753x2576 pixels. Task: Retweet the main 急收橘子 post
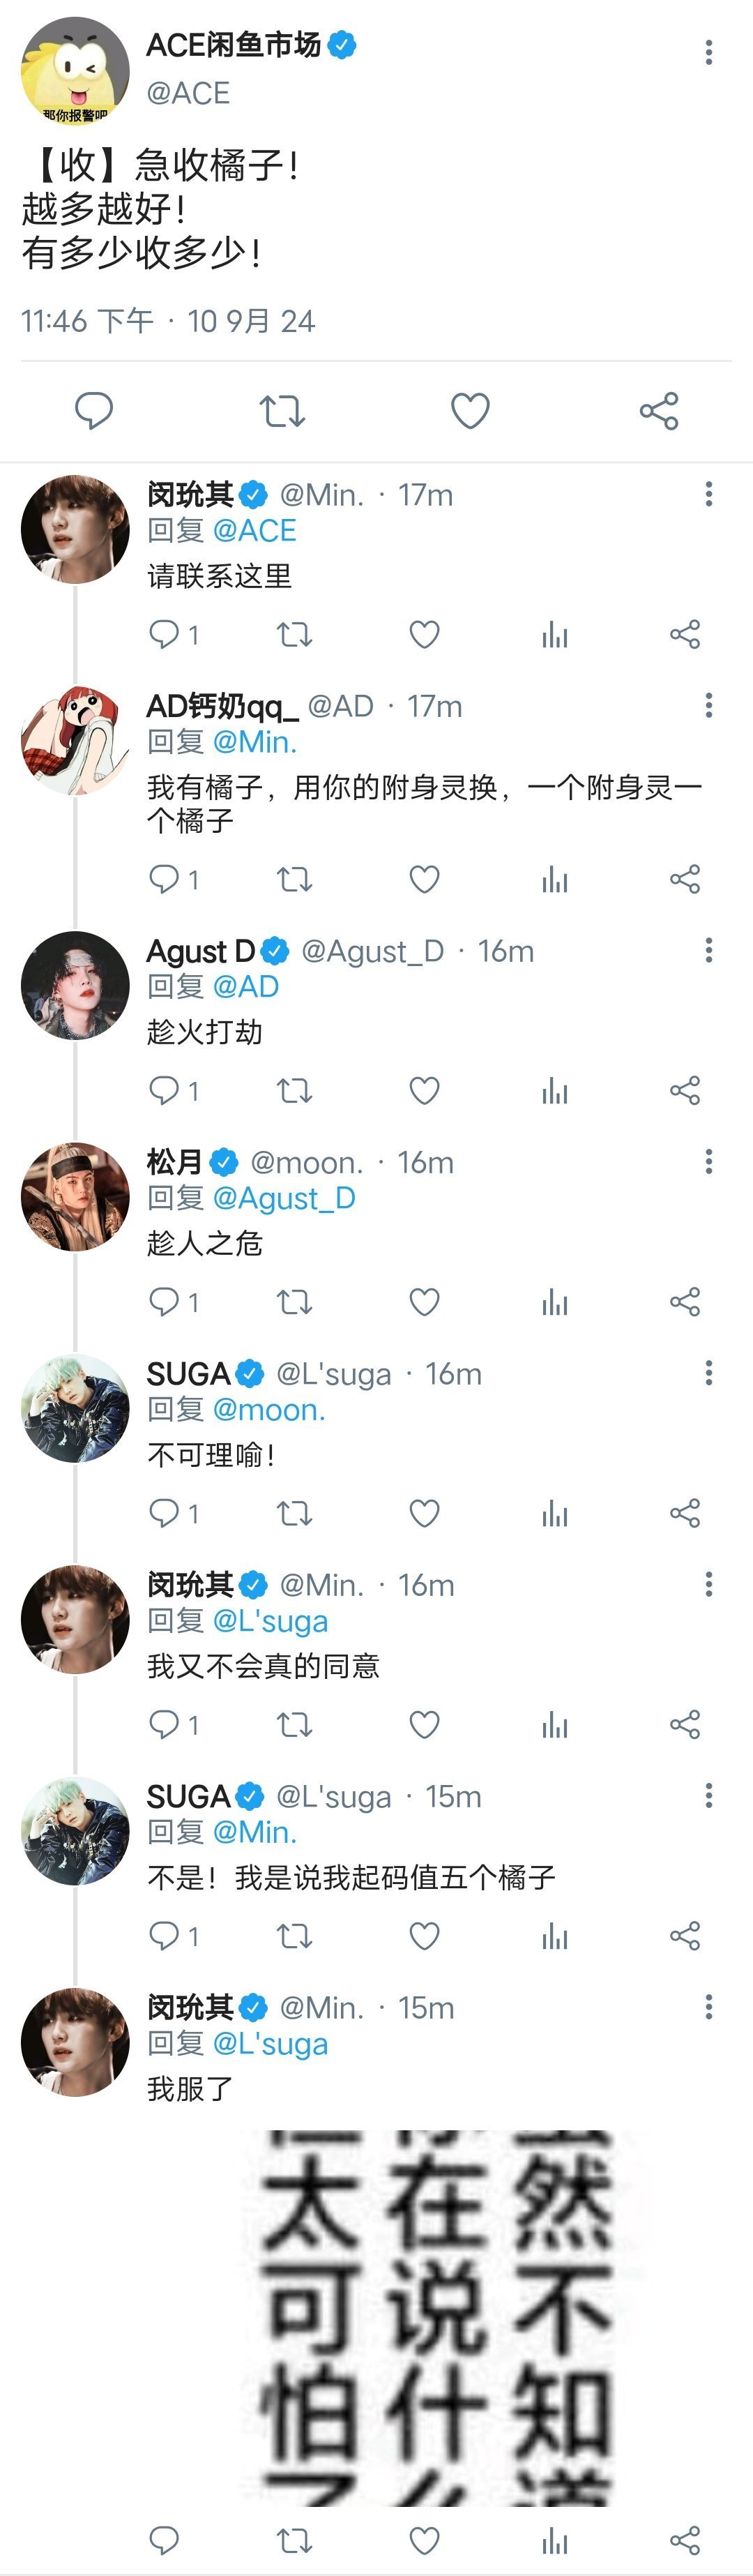(x=282, y=411)
